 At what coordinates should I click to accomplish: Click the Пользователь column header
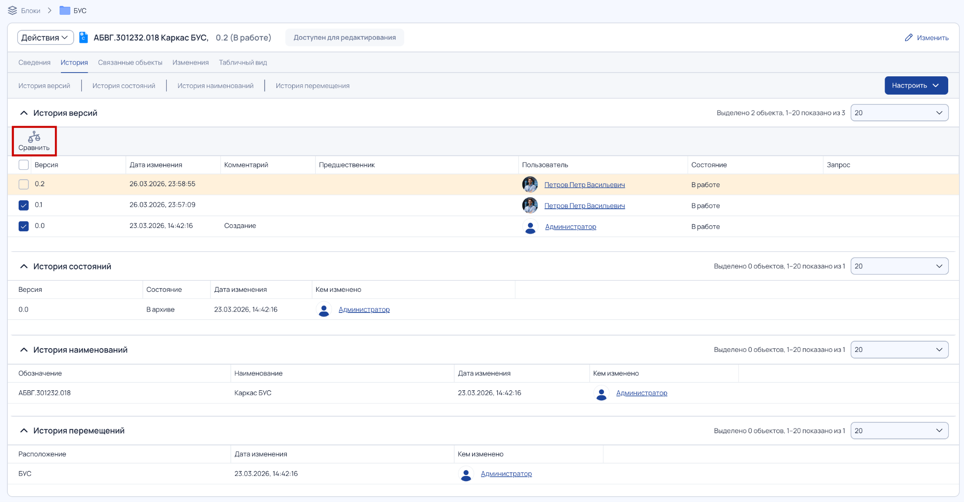tap(545, 165)
